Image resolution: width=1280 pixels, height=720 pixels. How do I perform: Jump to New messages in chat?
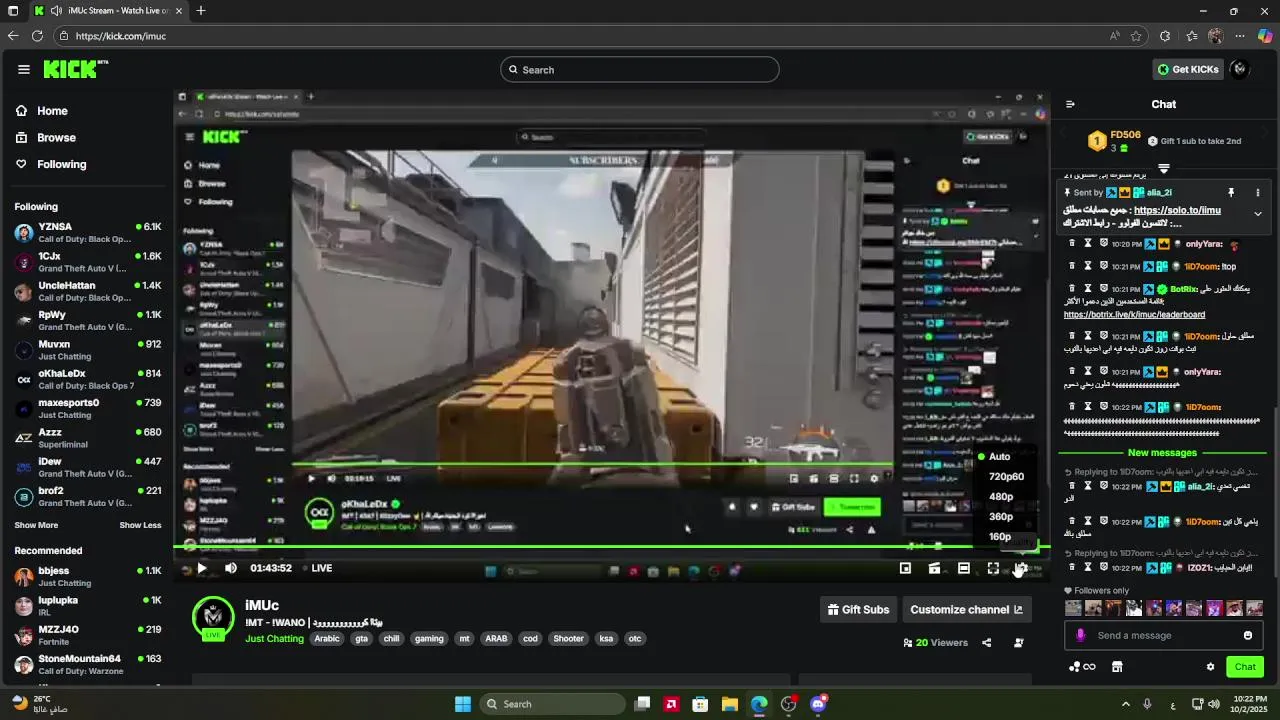click(x=1162, y=453)
